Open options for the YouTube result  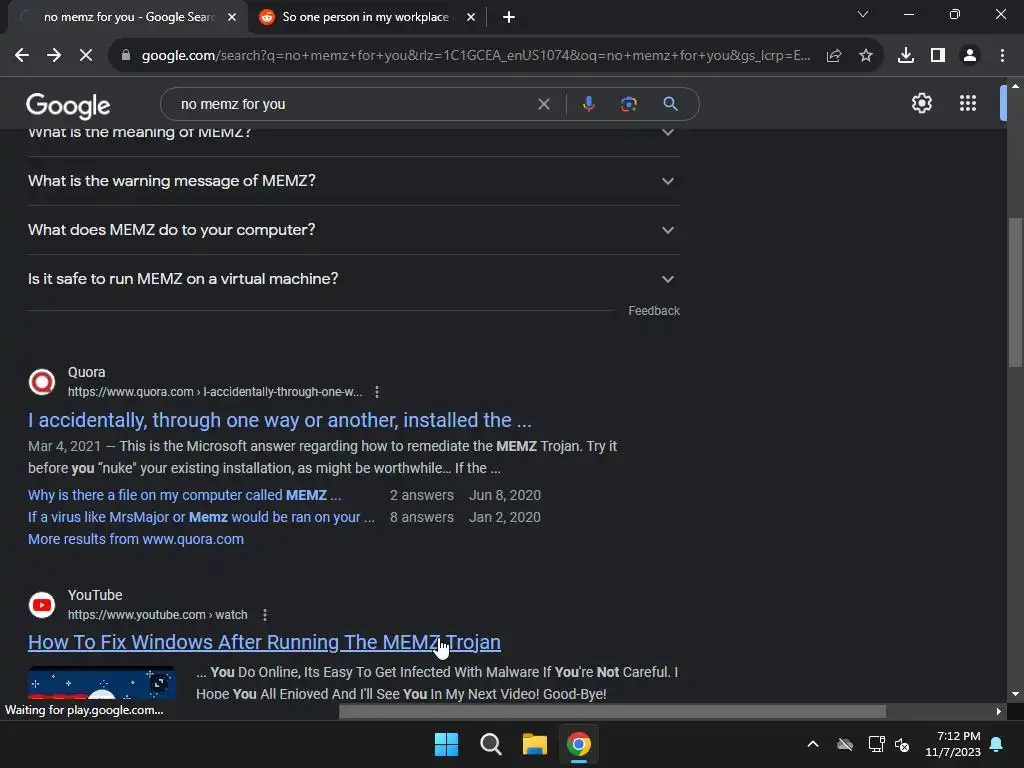264,615
